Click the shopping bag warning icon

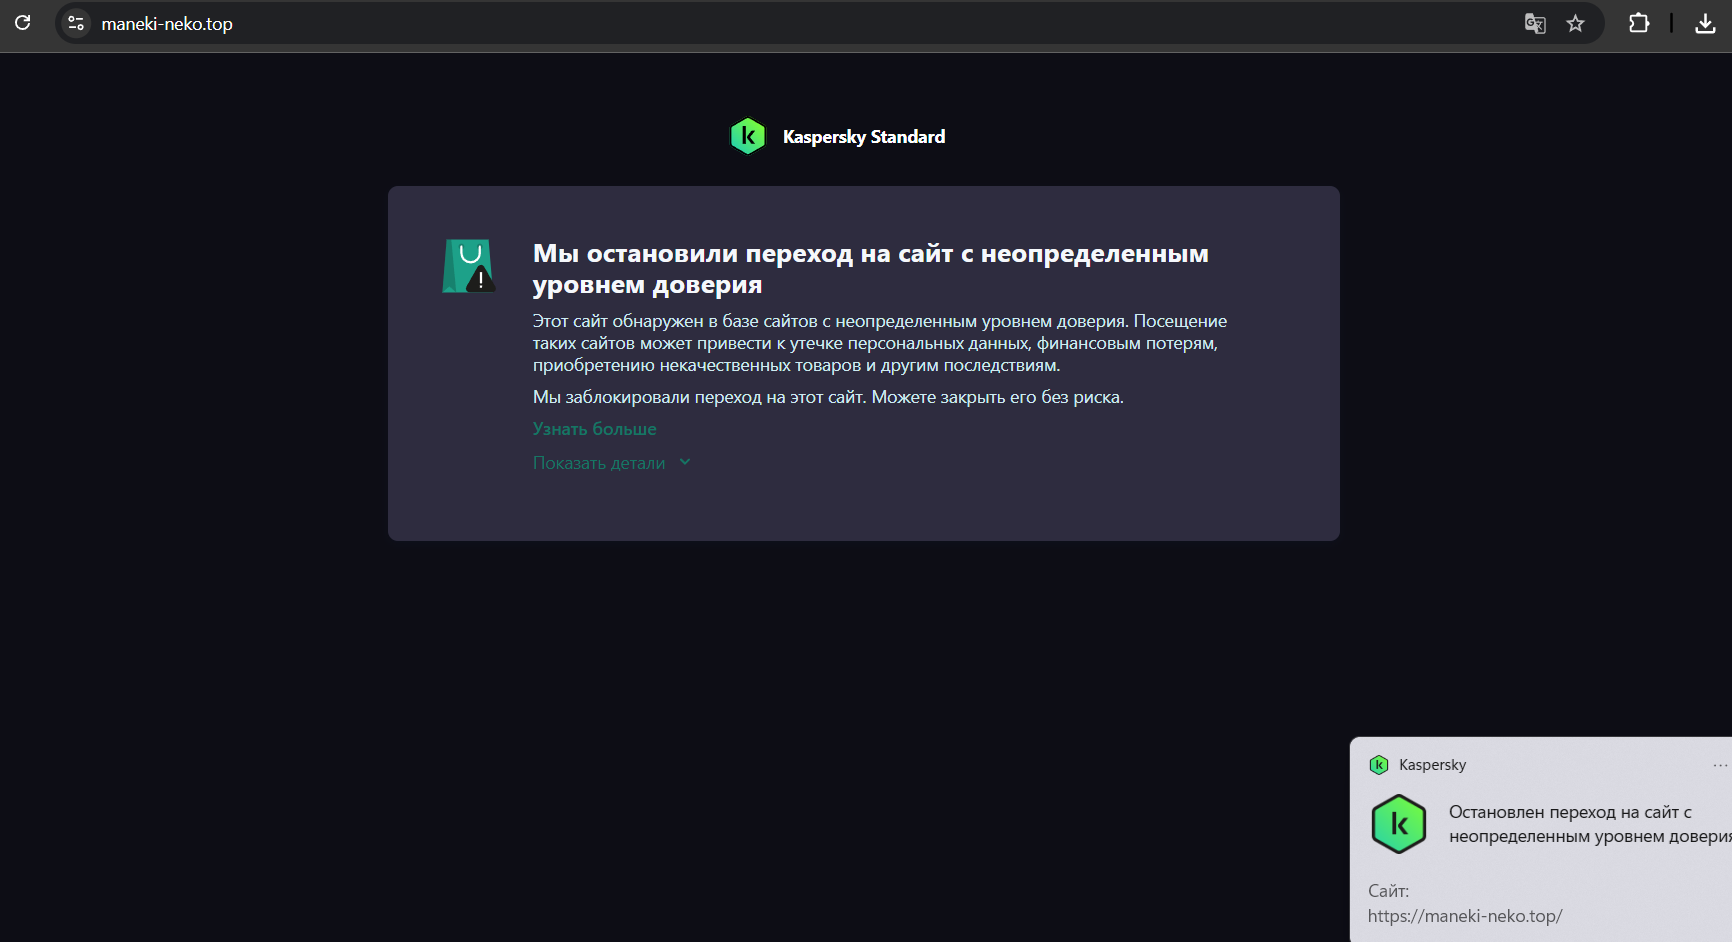469,266
